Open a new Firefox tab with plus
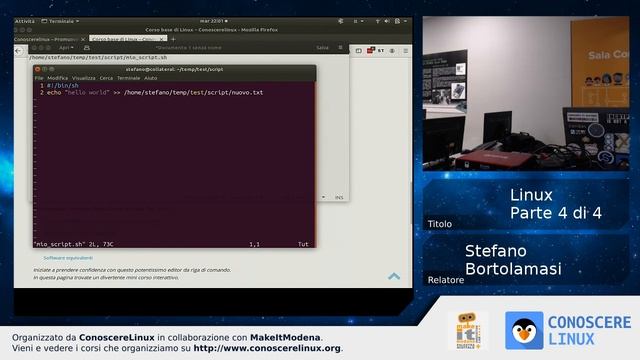The image size is (640, 360). pos(173,39)
